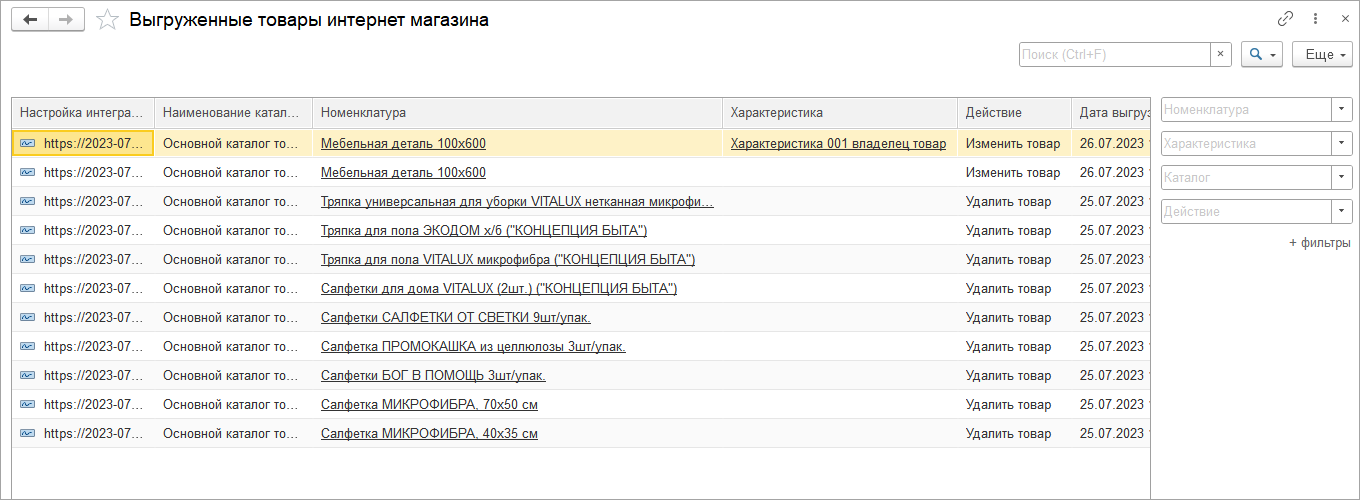Expand the Действие filter dropdown
The width and height of the screenshot is (1360, 500).
click(1341, 212)
